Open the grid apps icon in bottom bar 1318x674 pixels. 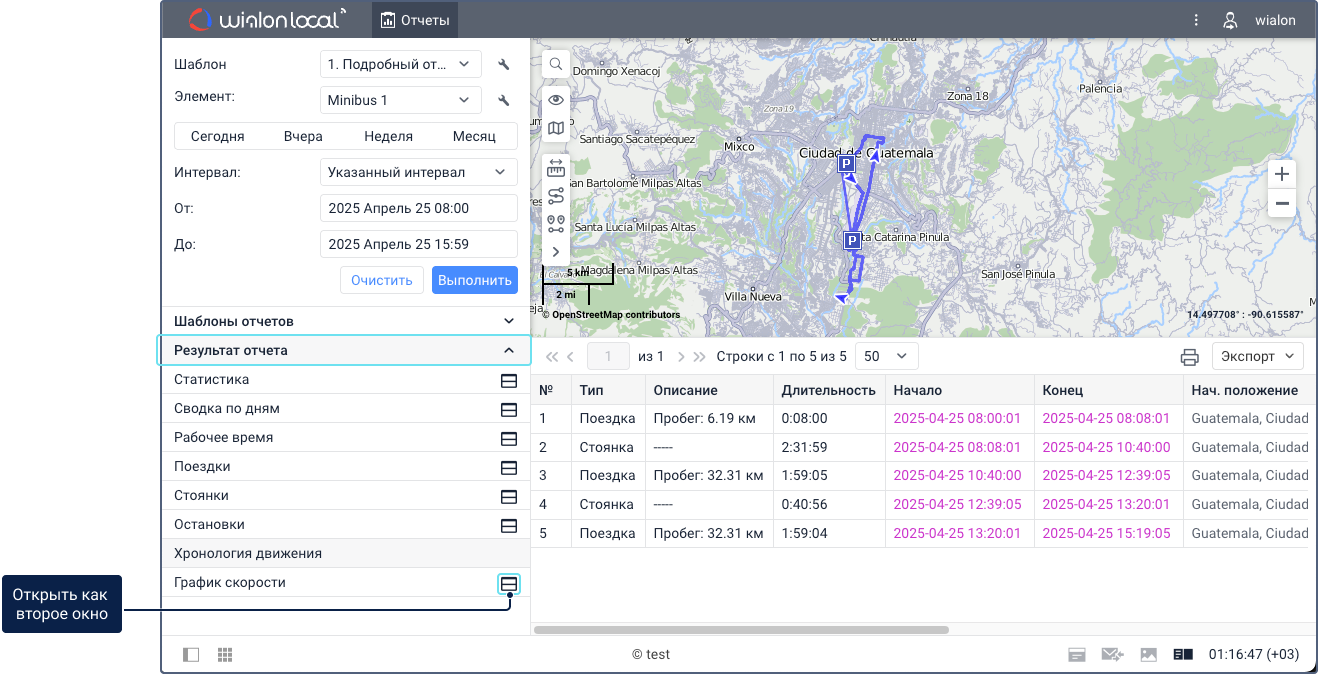225,655
